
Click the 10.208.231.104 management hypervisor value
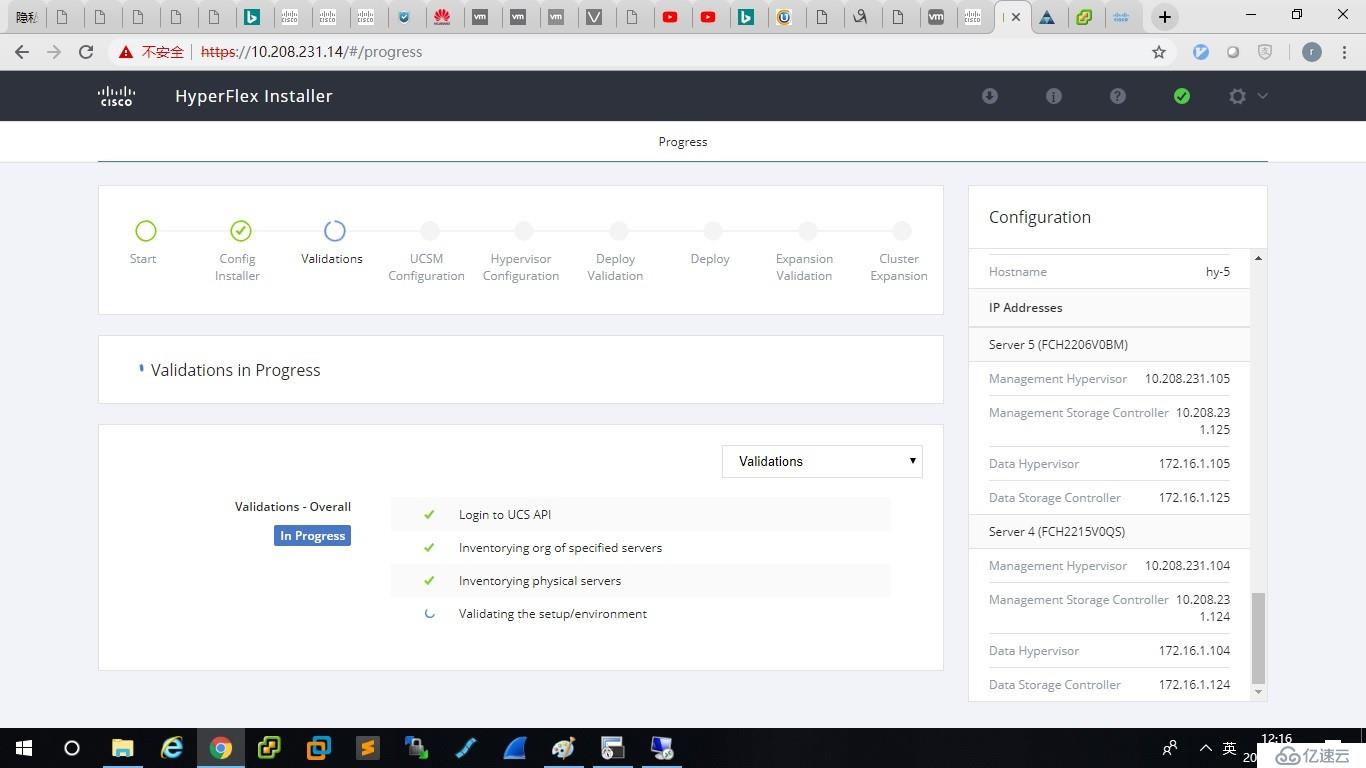[1187, 566]
